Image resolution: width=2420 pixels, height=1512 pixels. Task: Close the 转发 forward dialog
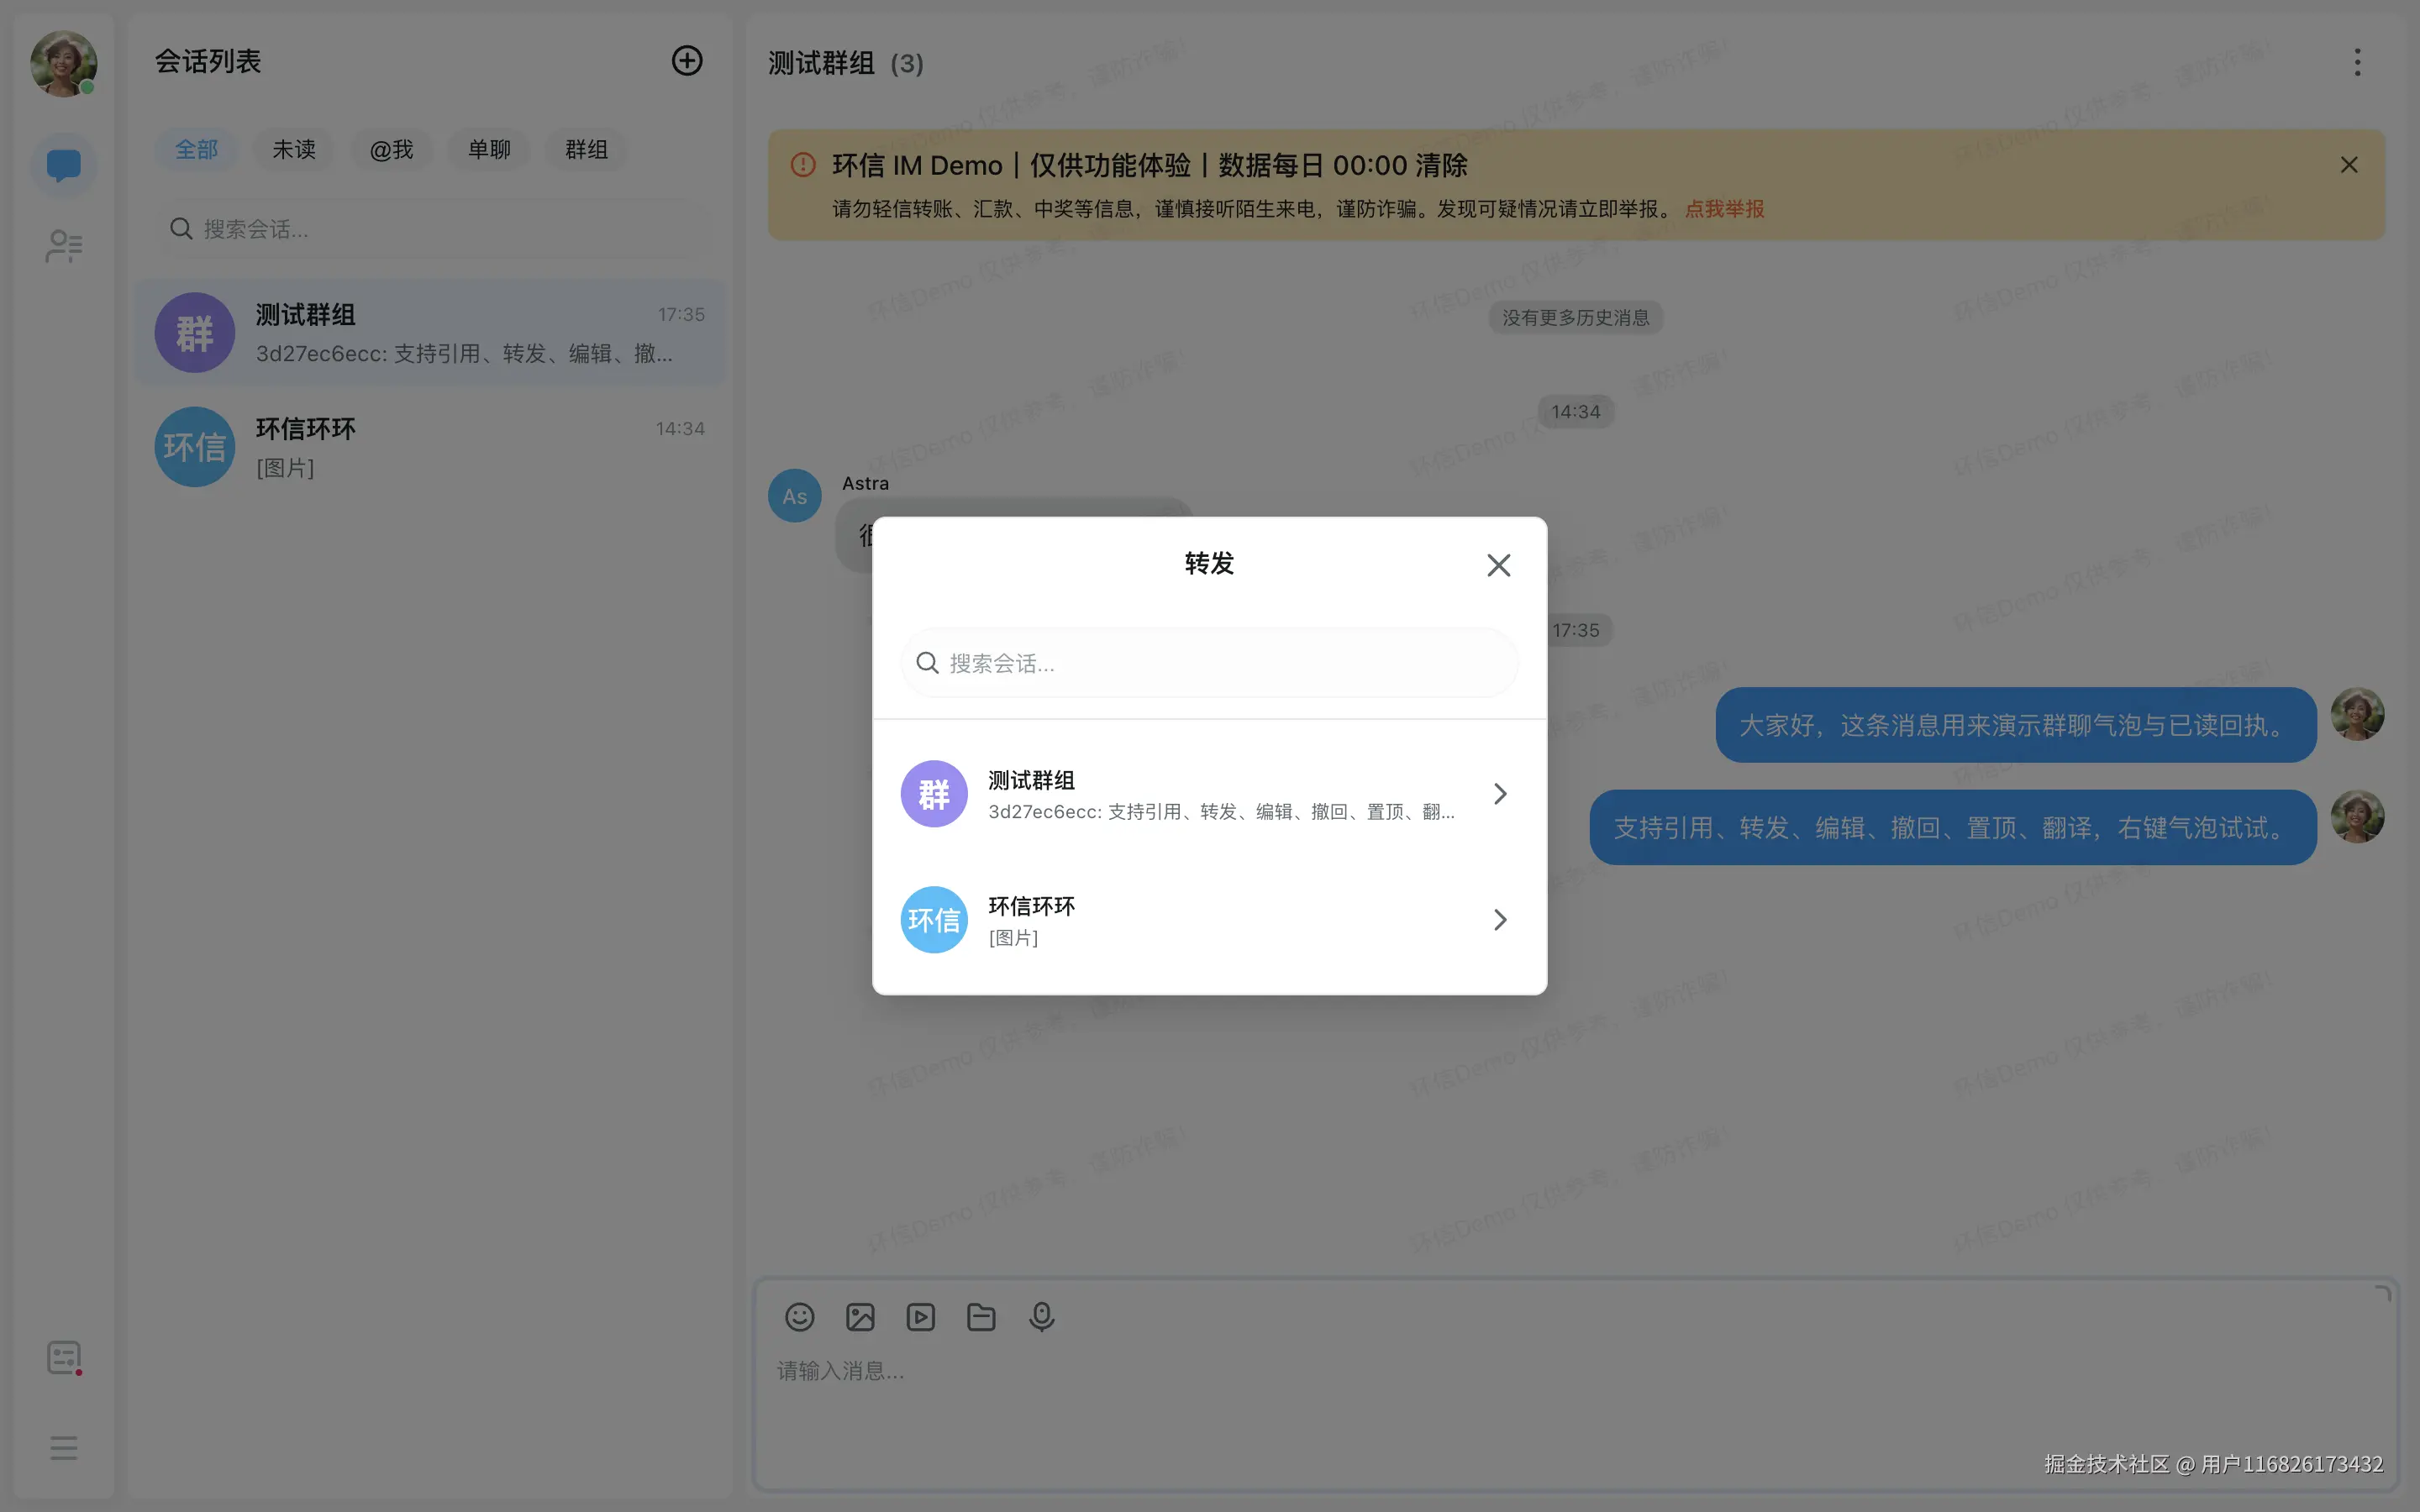pos(1498,565)
